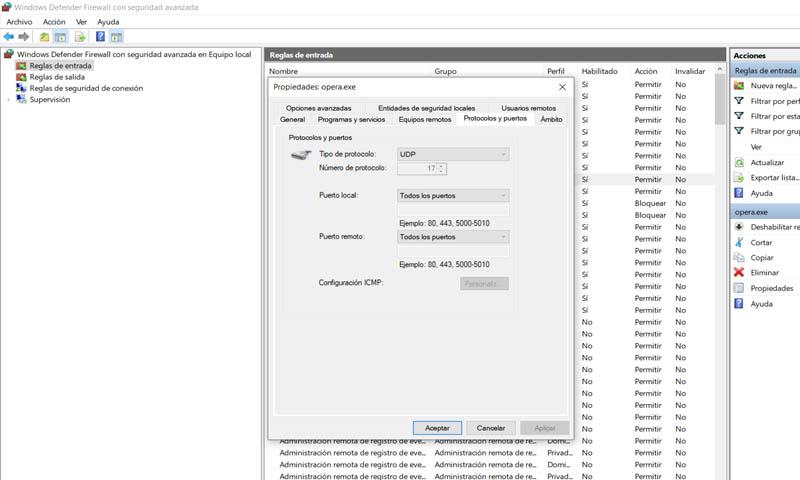
Task: Click the Reglas de seguridad de conexión icon
Action: click(x=21, y=88)
